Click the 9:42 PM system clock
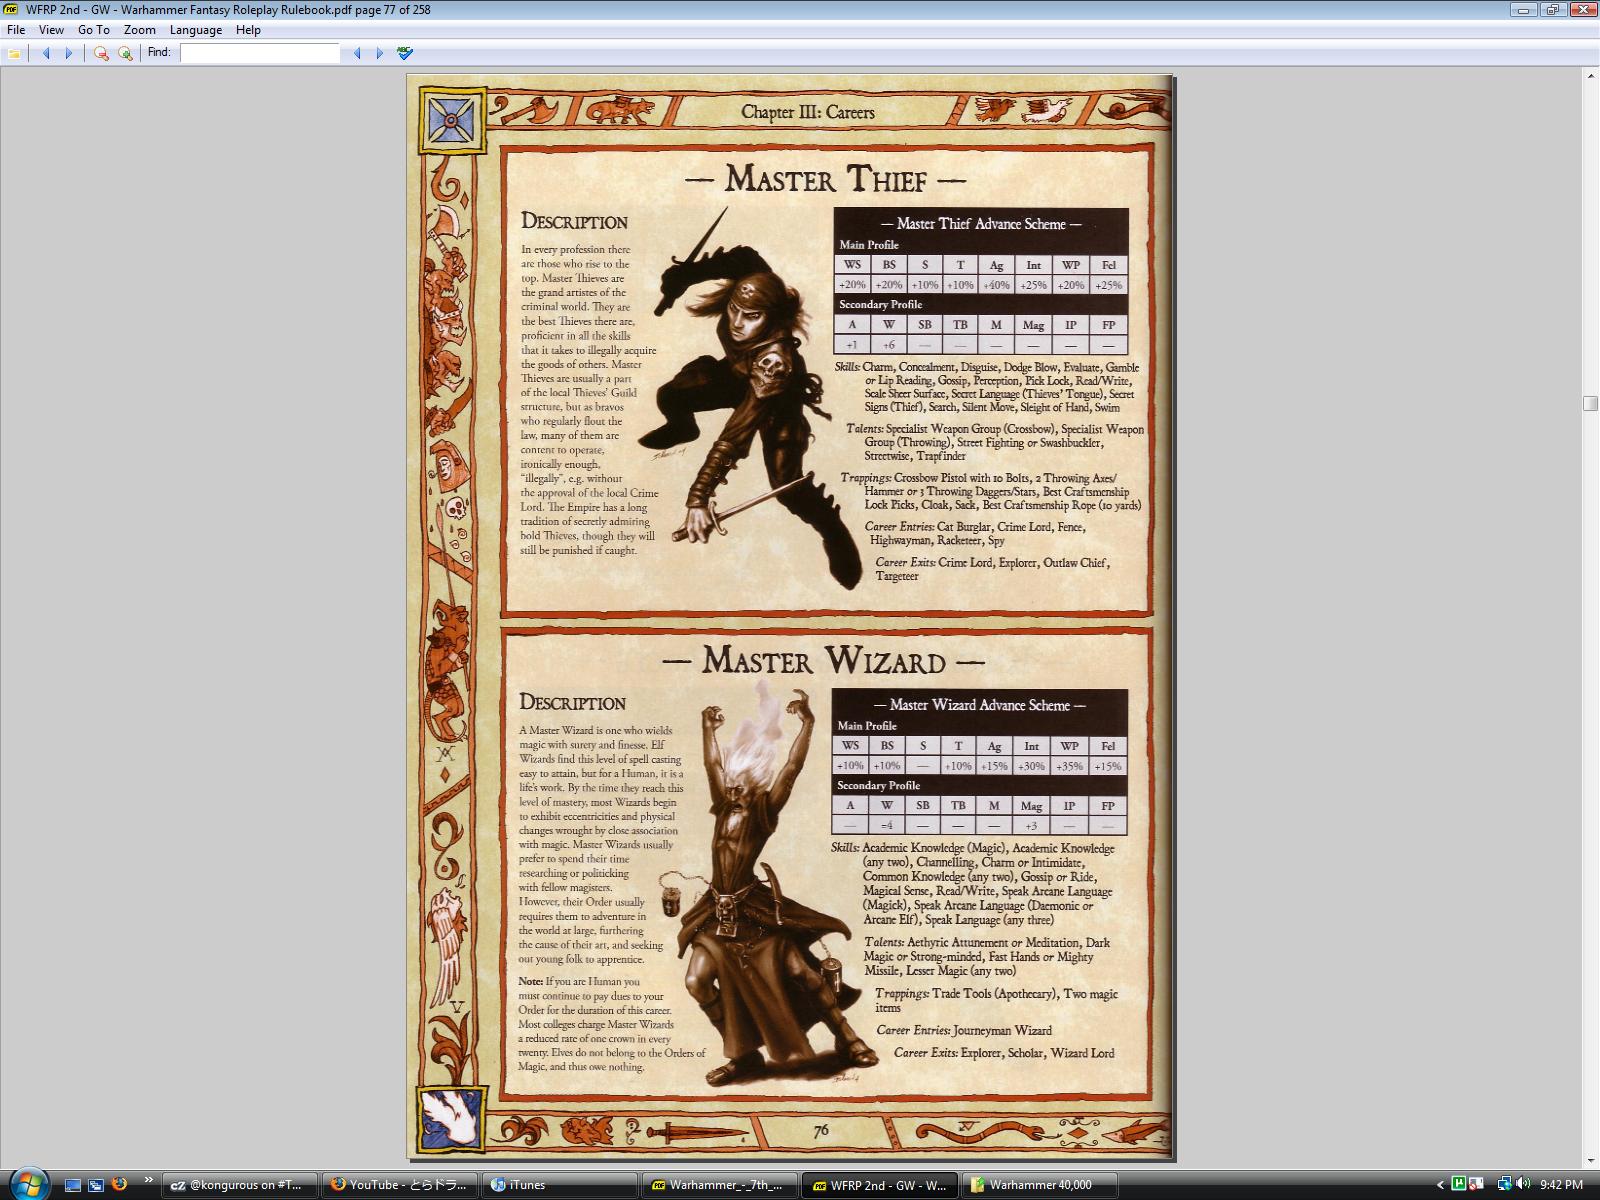 click(1561, 1185)
